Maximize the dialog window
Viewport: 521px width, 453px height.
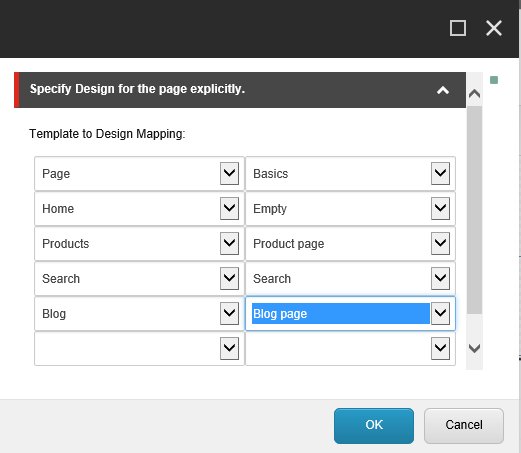click(458, 28)
